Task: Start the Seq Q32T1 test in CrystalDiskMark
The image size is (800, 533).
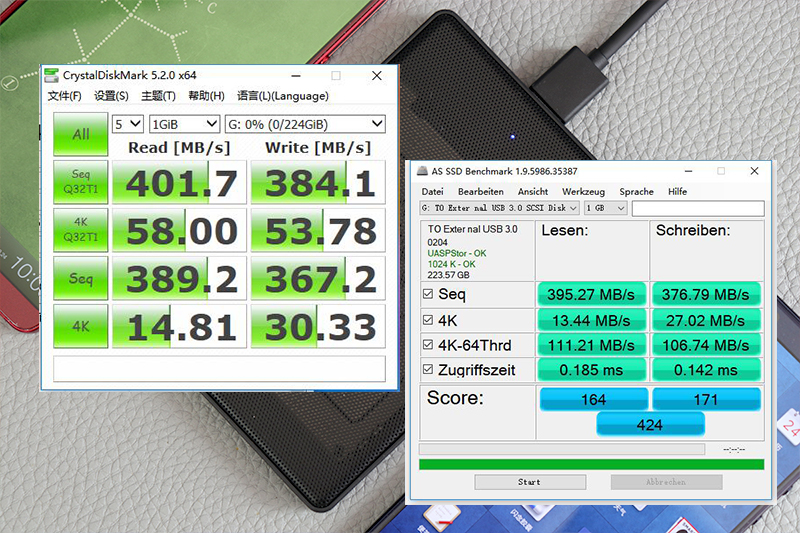Action: point(81,182)
